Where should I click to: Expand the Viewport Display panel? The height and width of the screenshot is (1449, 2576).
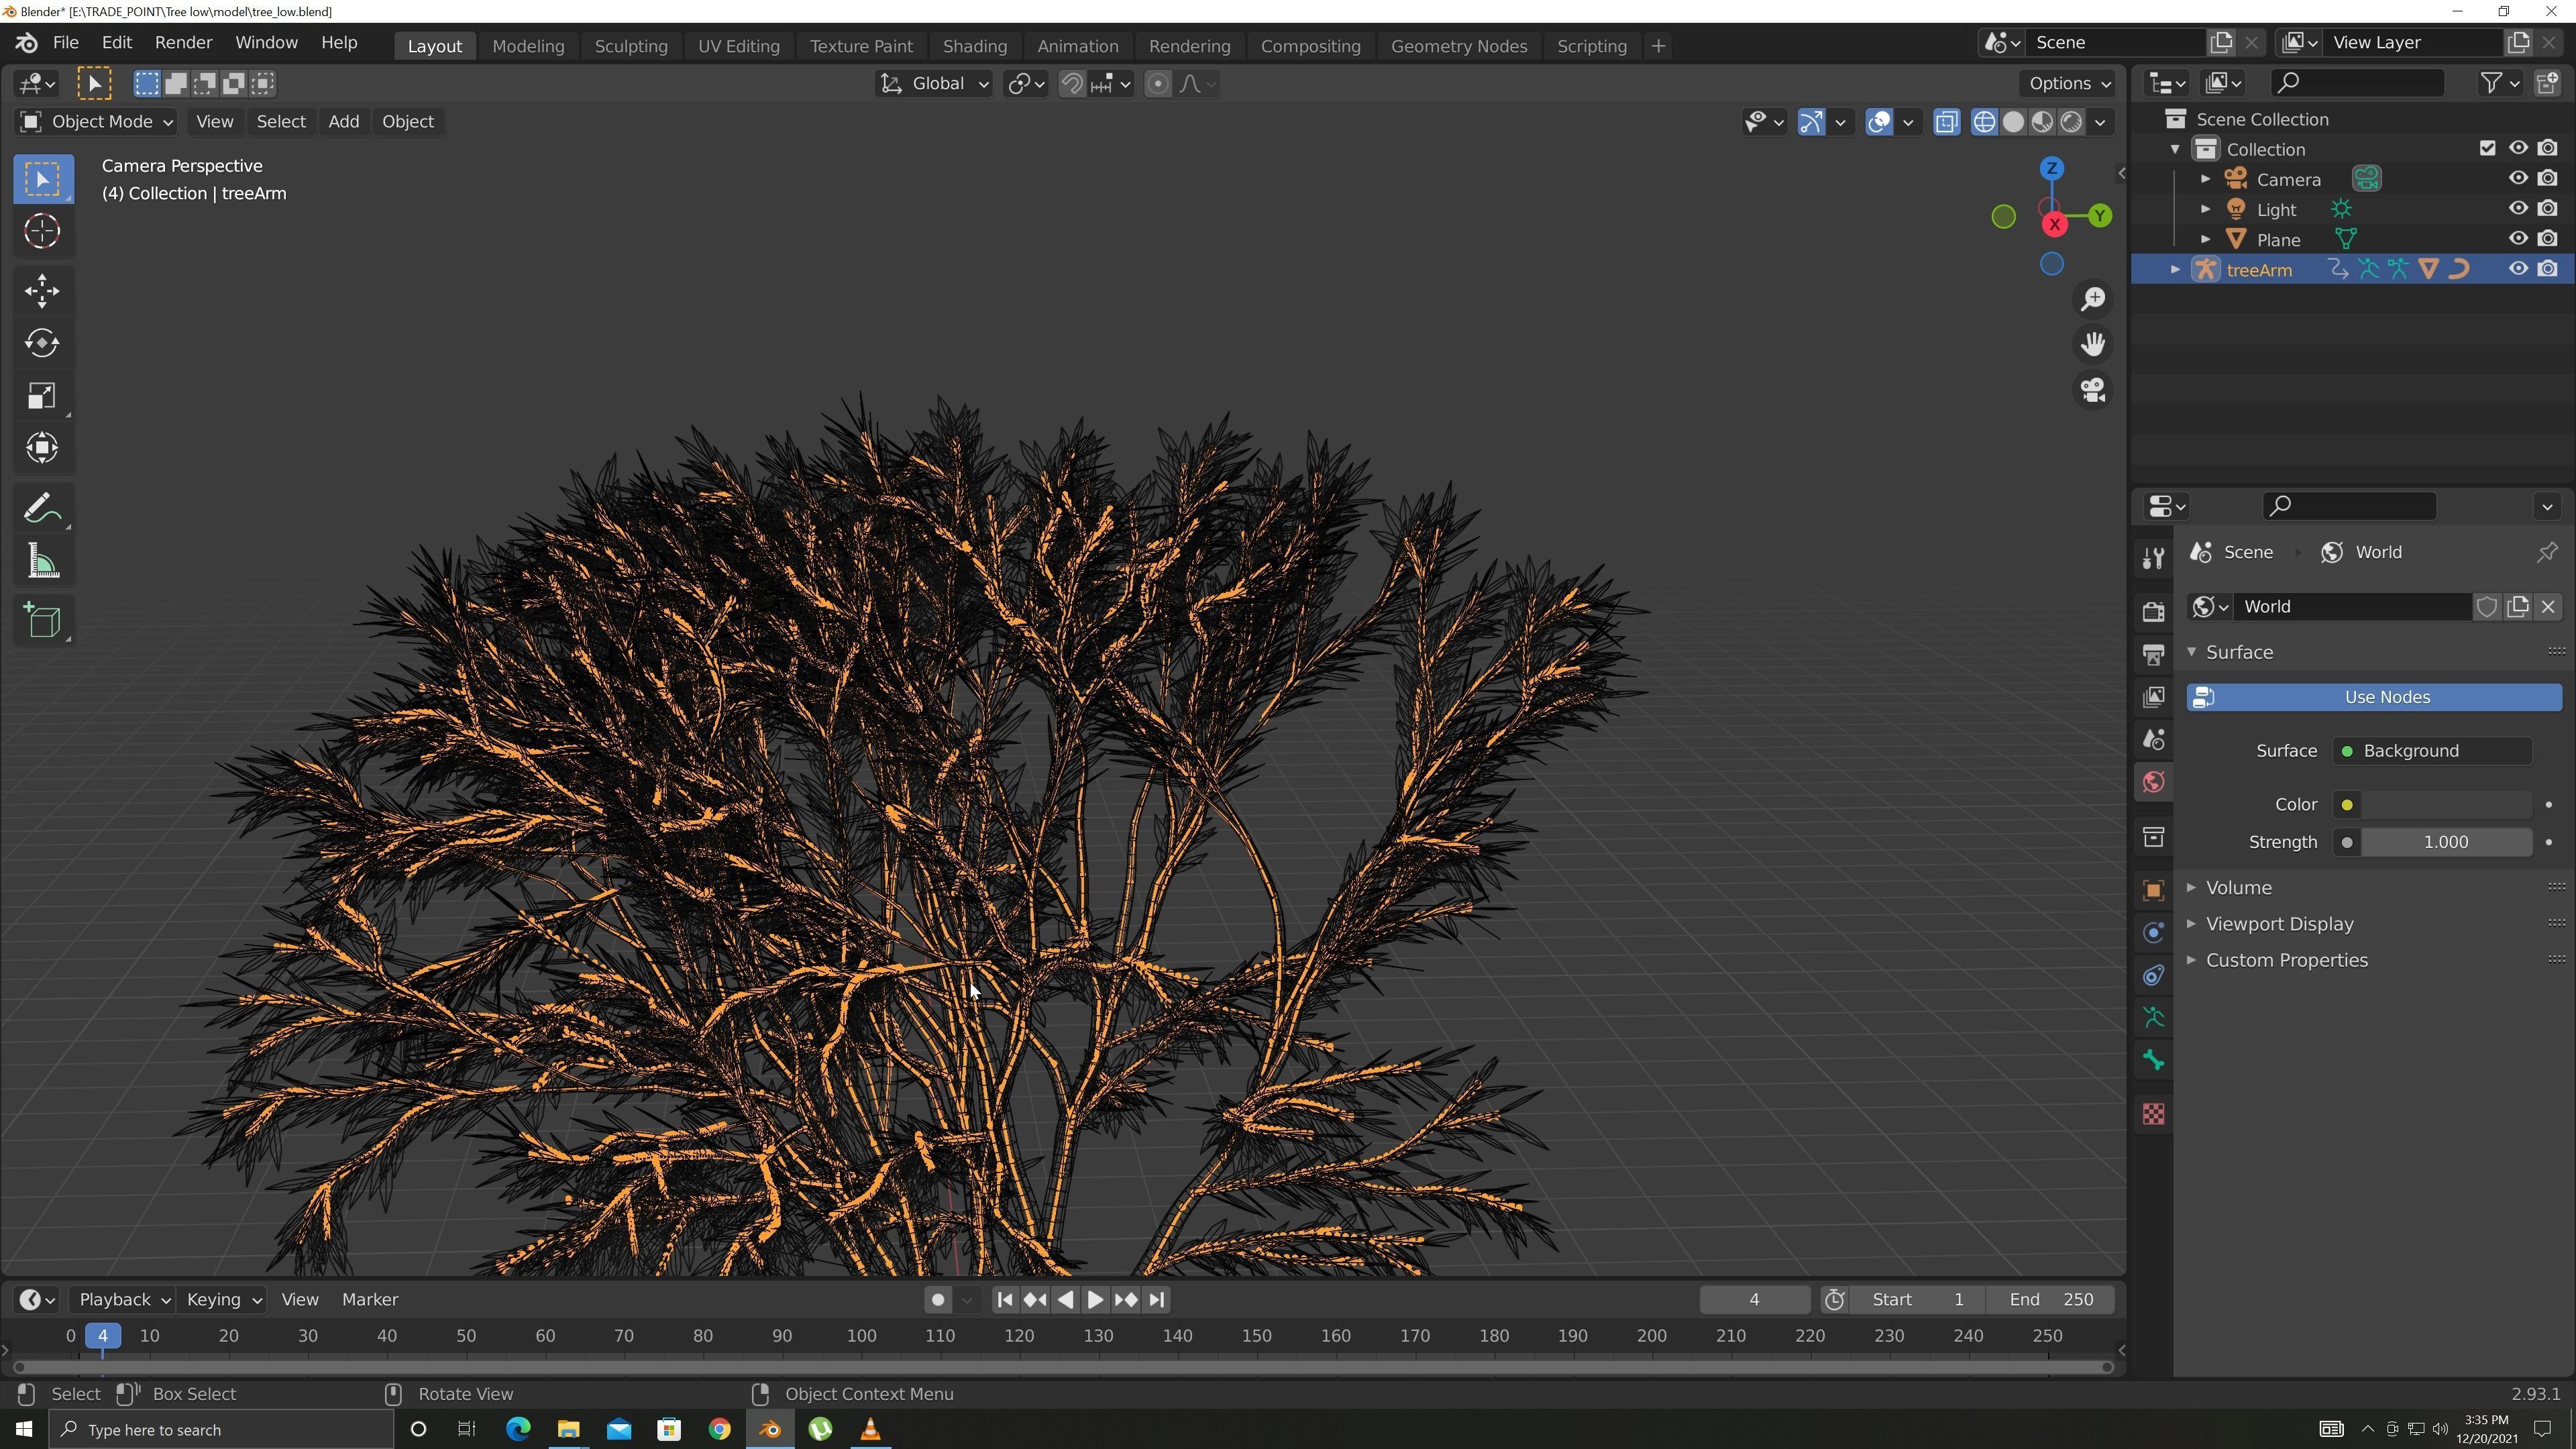(2279, 924)
